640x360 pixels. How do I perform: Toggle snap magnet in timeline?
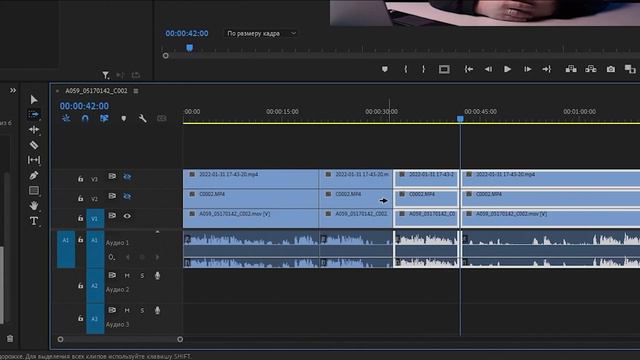[85, 118]
